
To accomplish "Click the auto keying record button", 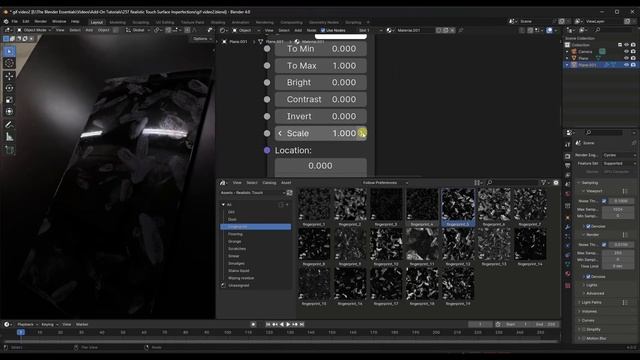I will click(x=253, y=324).
